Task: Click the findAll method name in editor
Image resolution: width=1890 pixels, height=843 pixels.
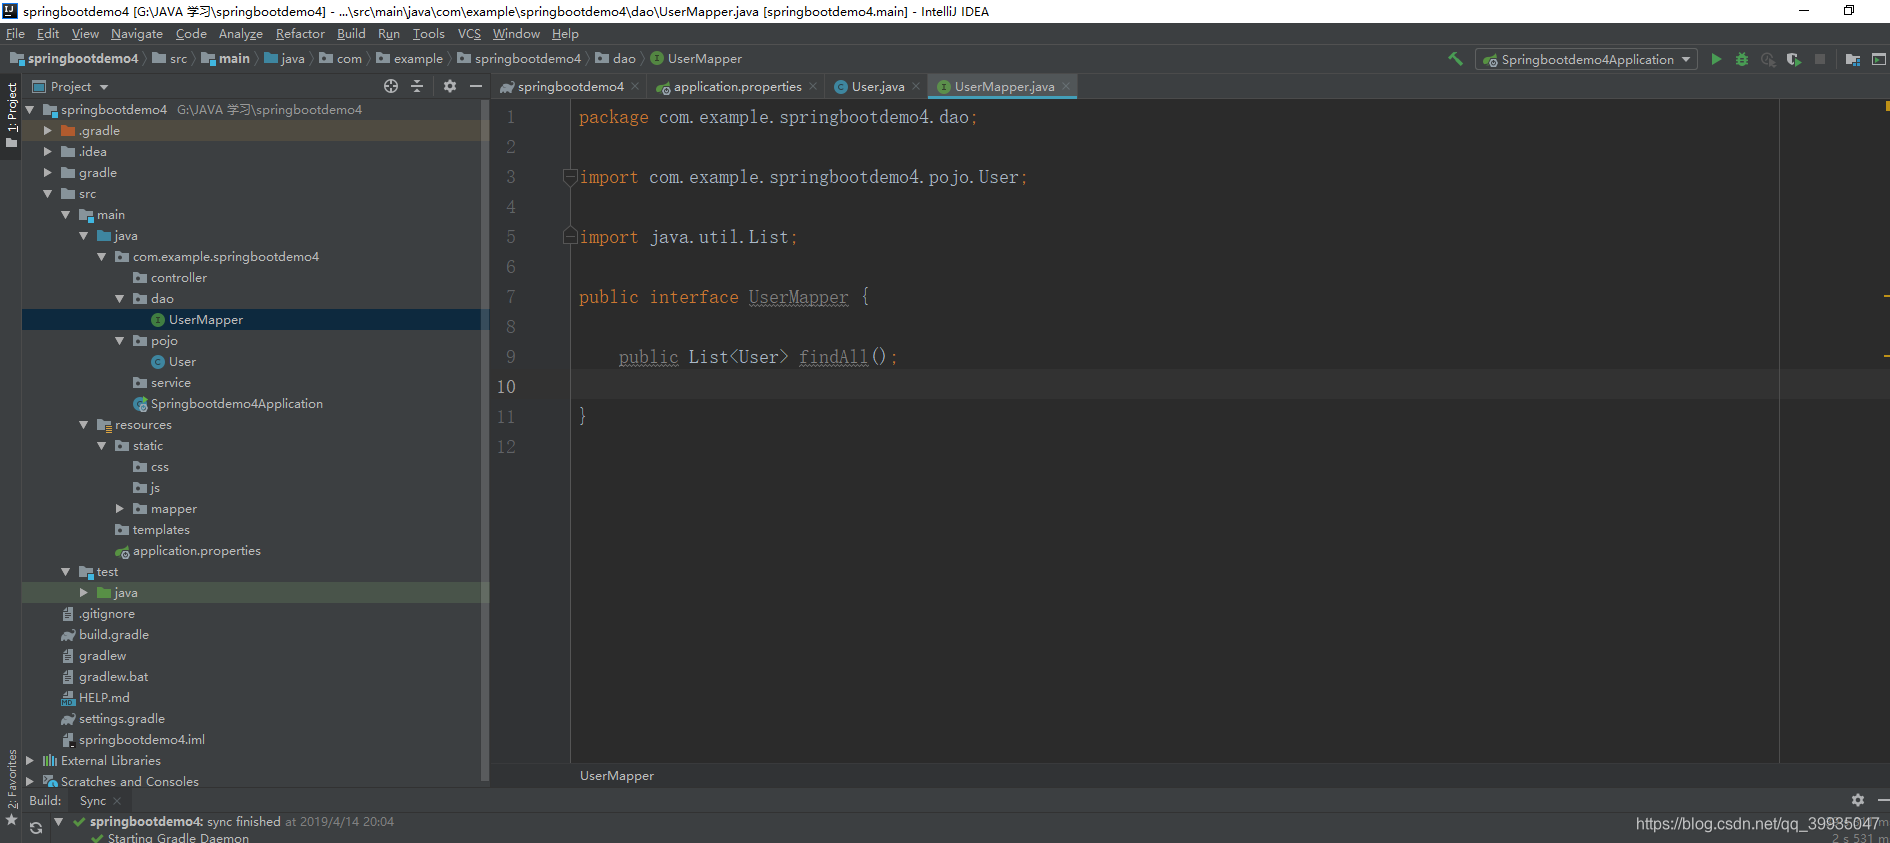Action: [833, 357]
